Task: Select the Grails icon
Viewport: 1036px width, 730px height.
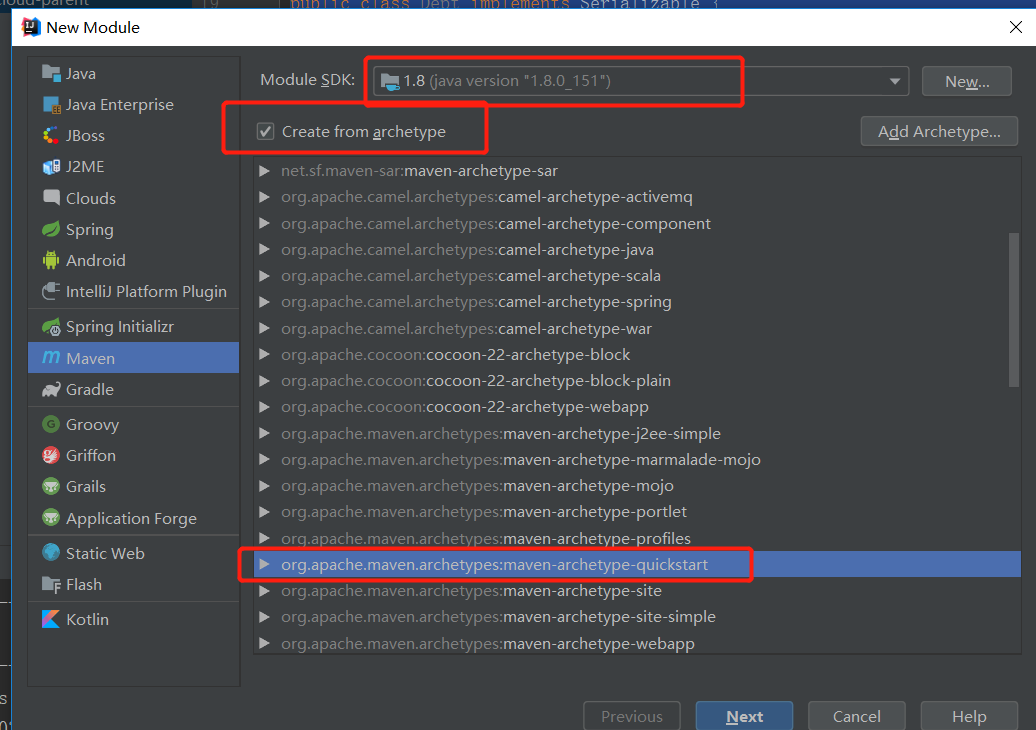Action: [51, 486]
